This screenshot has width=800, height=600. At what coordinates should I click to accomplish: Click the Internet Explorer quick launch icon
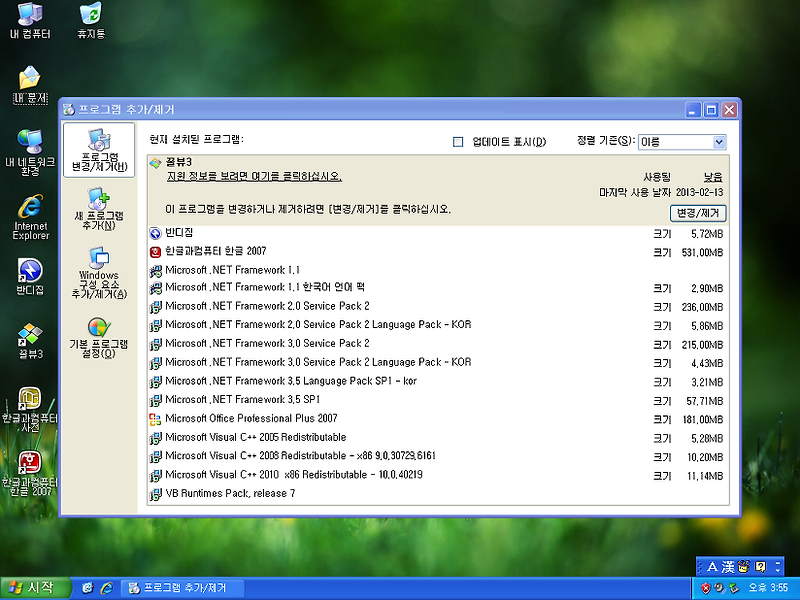coord(107,588)
